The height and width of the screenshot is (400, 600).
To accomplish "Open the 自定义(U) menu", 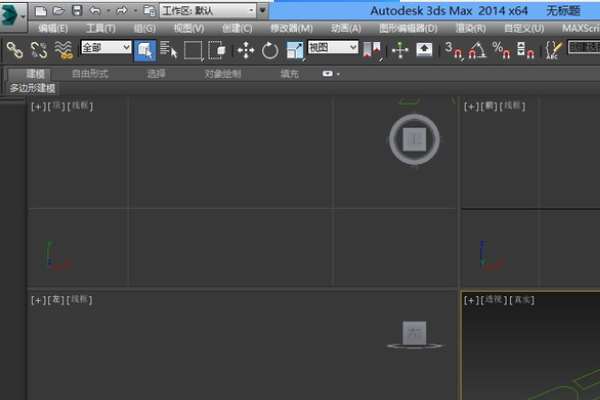I will coord(524,28).
